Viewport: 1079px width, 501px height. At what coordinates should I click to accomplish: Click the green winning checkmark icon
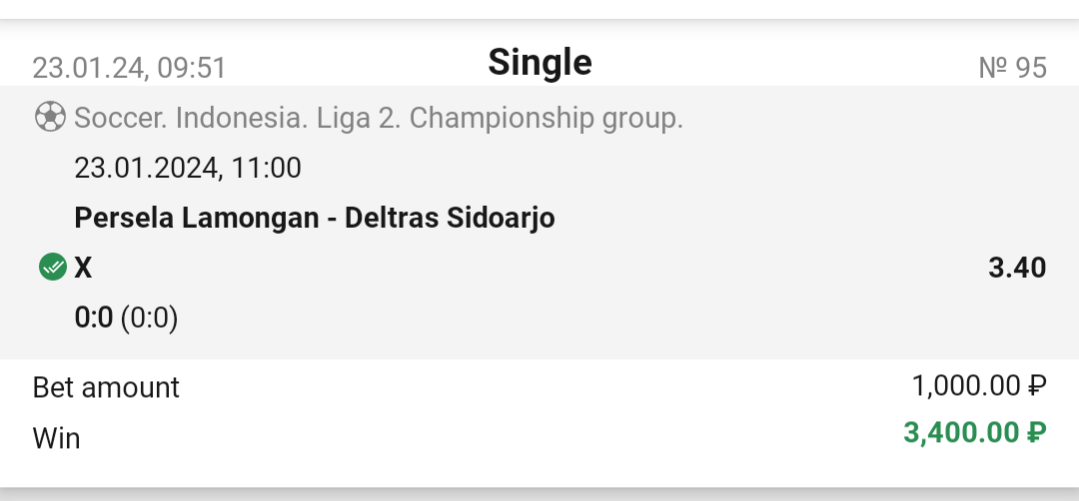click(x=52, y=267)
